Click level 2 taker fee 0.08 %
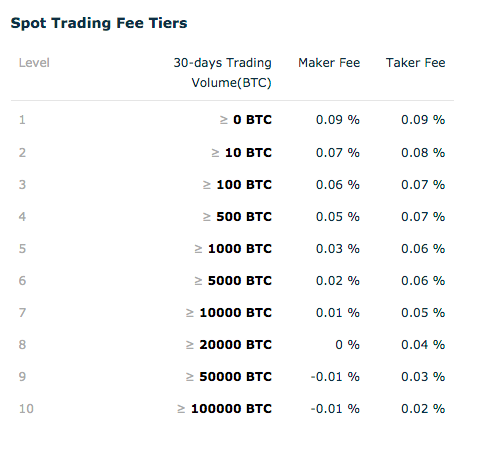 click(x=423, y=153)
